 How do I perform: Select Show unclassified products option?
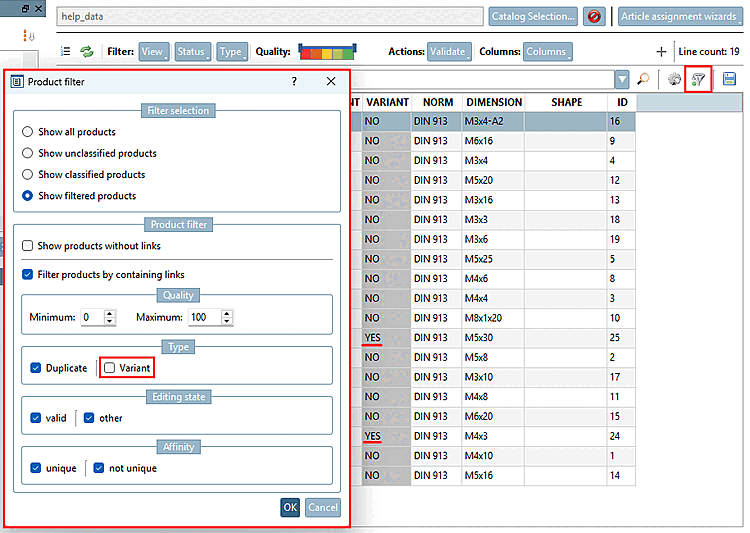[x=27, y=153]
